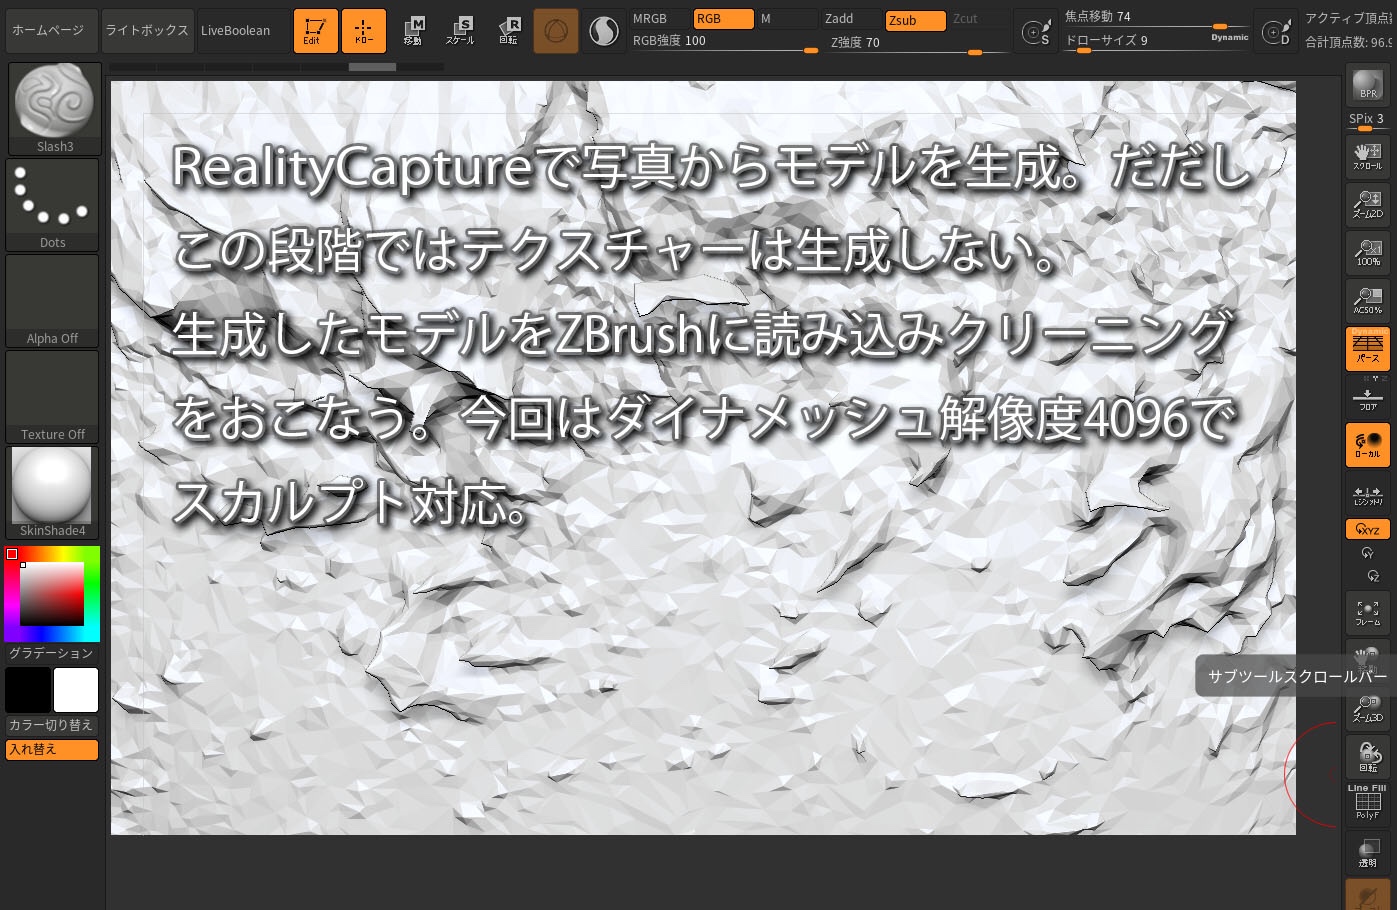Click the グラデーション gradient button

tap(51, 653)
